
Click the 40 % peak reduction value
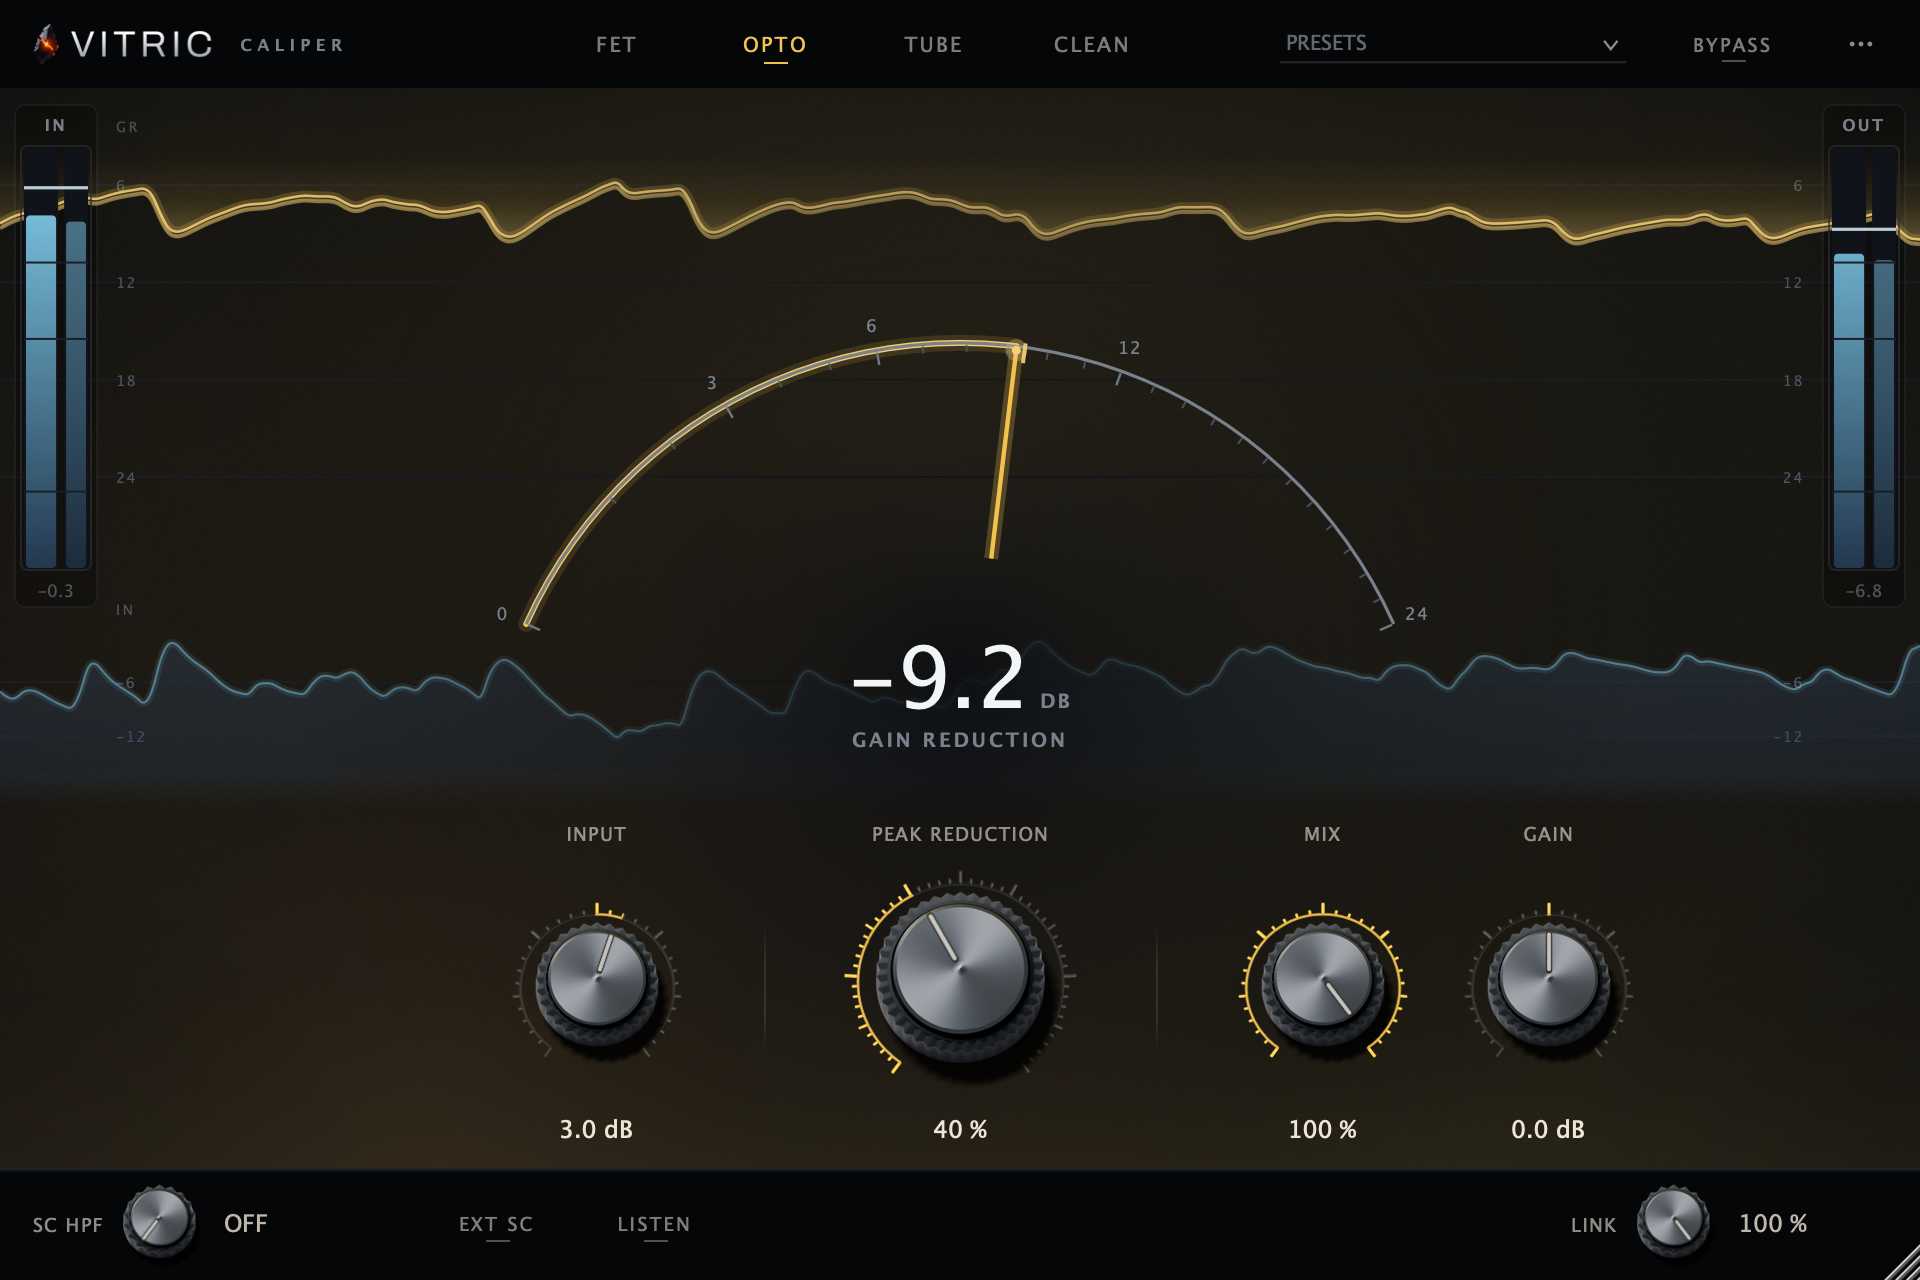(960, 1129)
